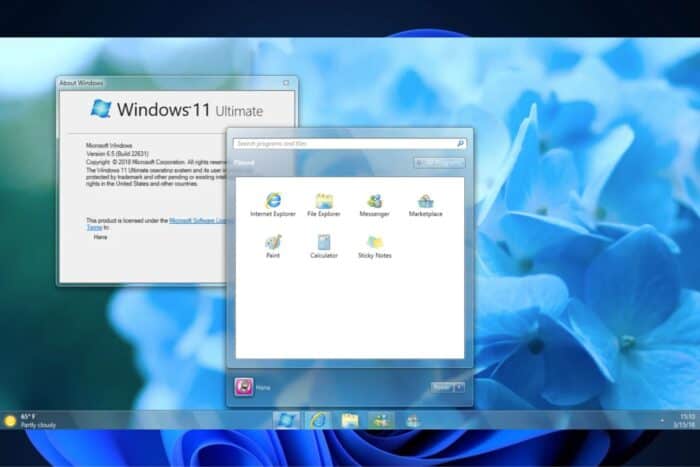Click the Search programs and files field
700x467 pixels.
pyautogui.click(x=342, y=144)
